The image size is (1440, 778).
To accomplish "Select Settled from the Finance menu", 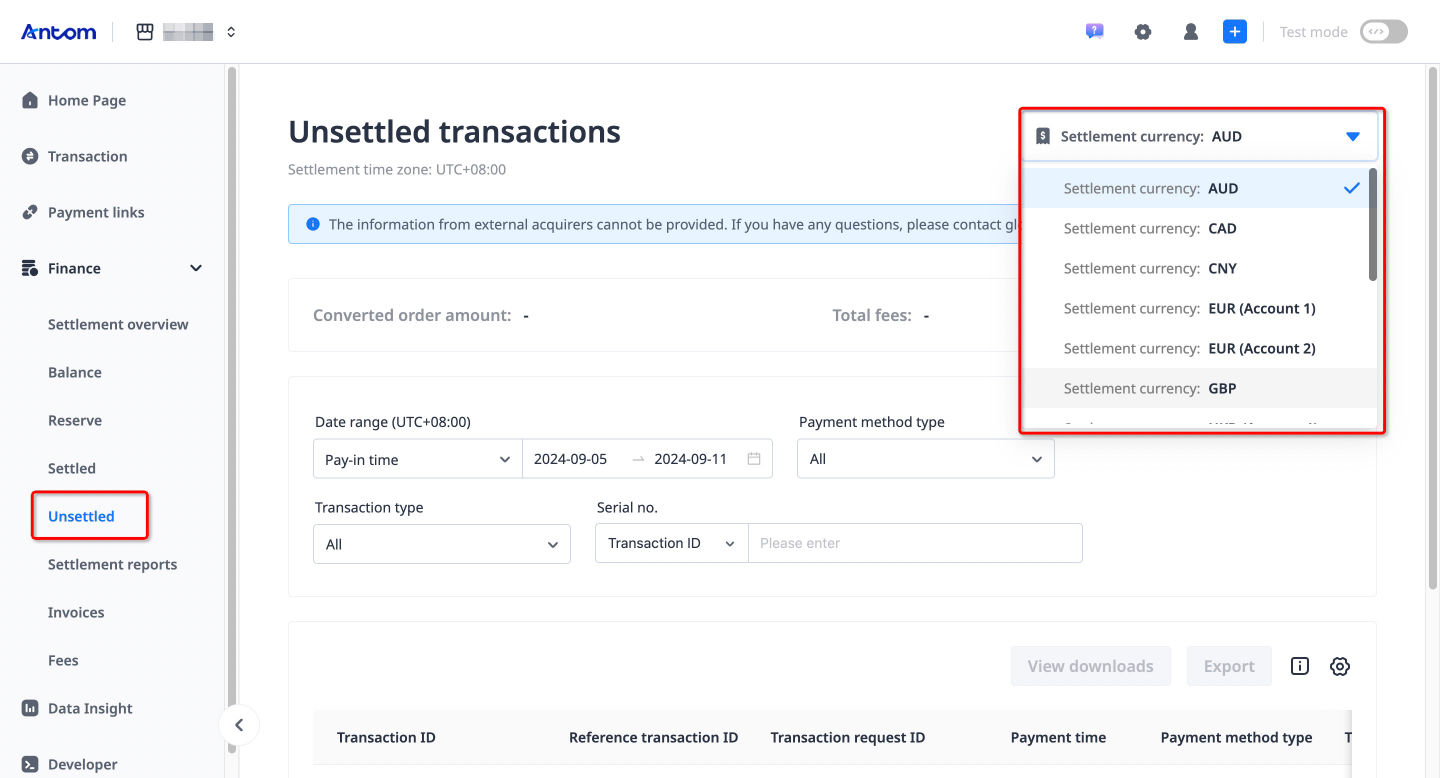I will [x=71, y=468].
